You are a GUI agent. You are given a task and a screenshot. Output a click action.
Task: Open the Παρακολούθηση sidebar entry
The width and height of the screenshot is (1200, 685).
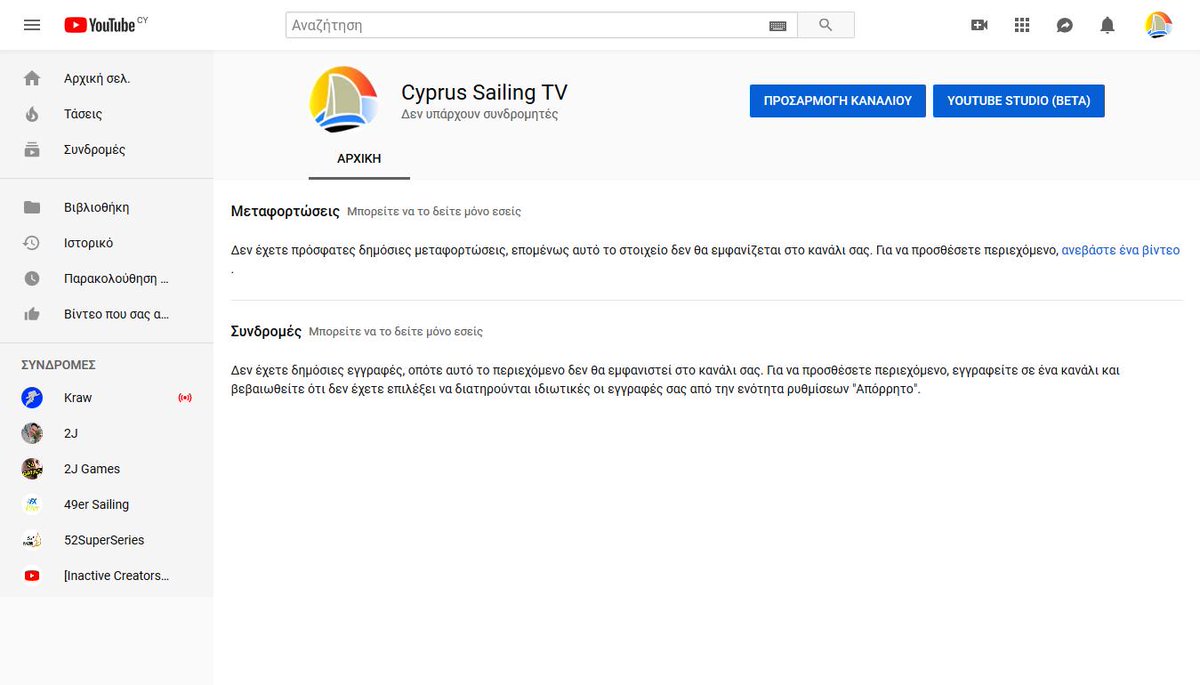[116, 279]
